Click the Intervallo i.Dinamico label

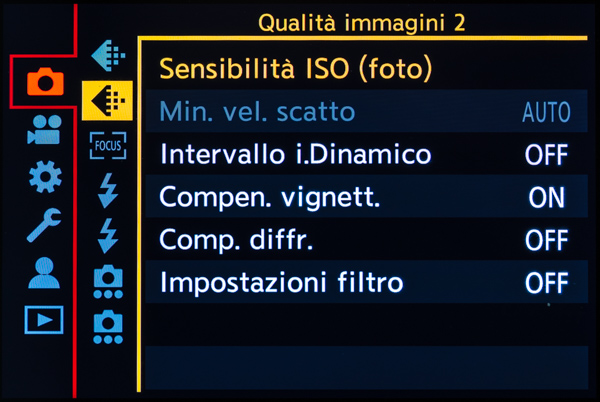pos(295,155)
